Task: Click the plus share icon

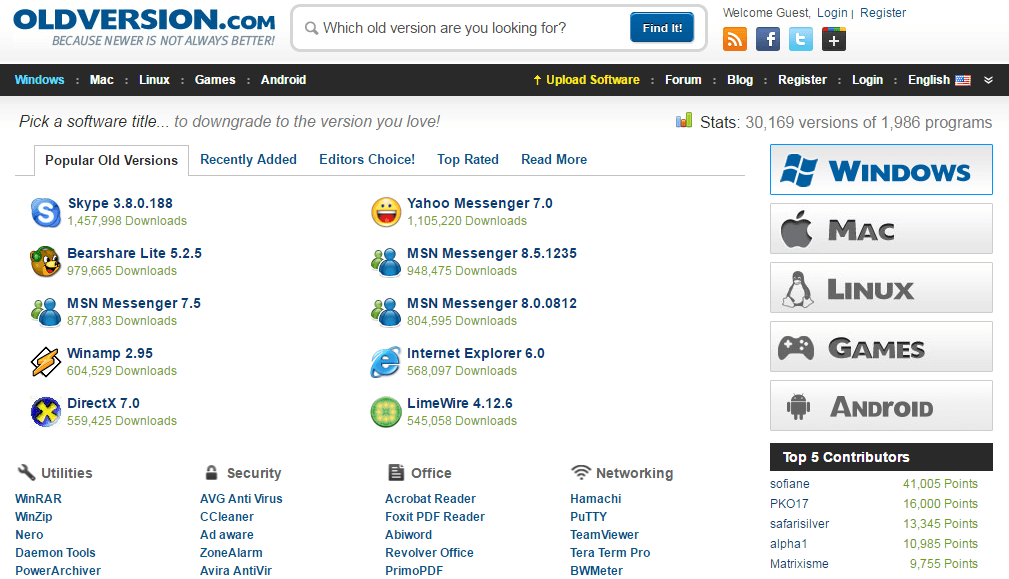Action: (x=834, y=39)
